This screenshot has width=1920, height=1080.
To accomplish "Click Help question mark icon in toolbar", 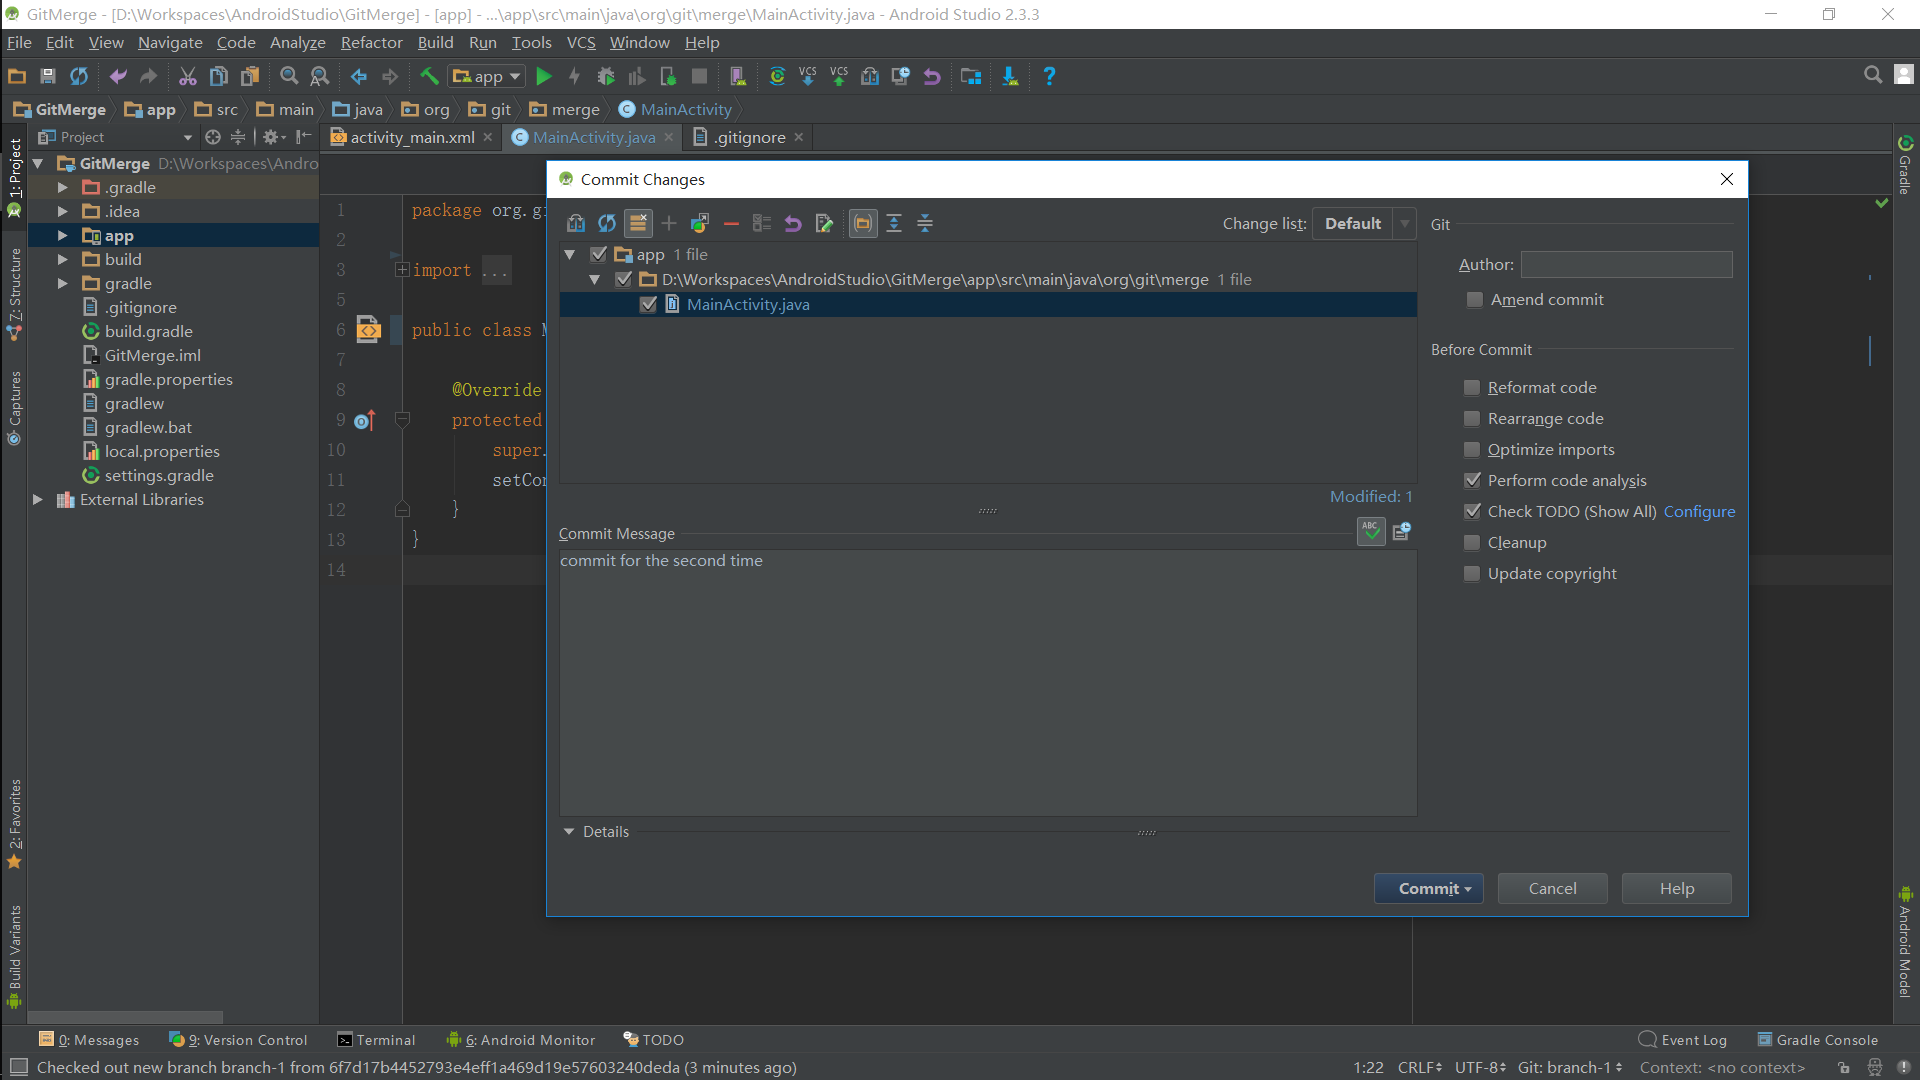I will 1049,76.
